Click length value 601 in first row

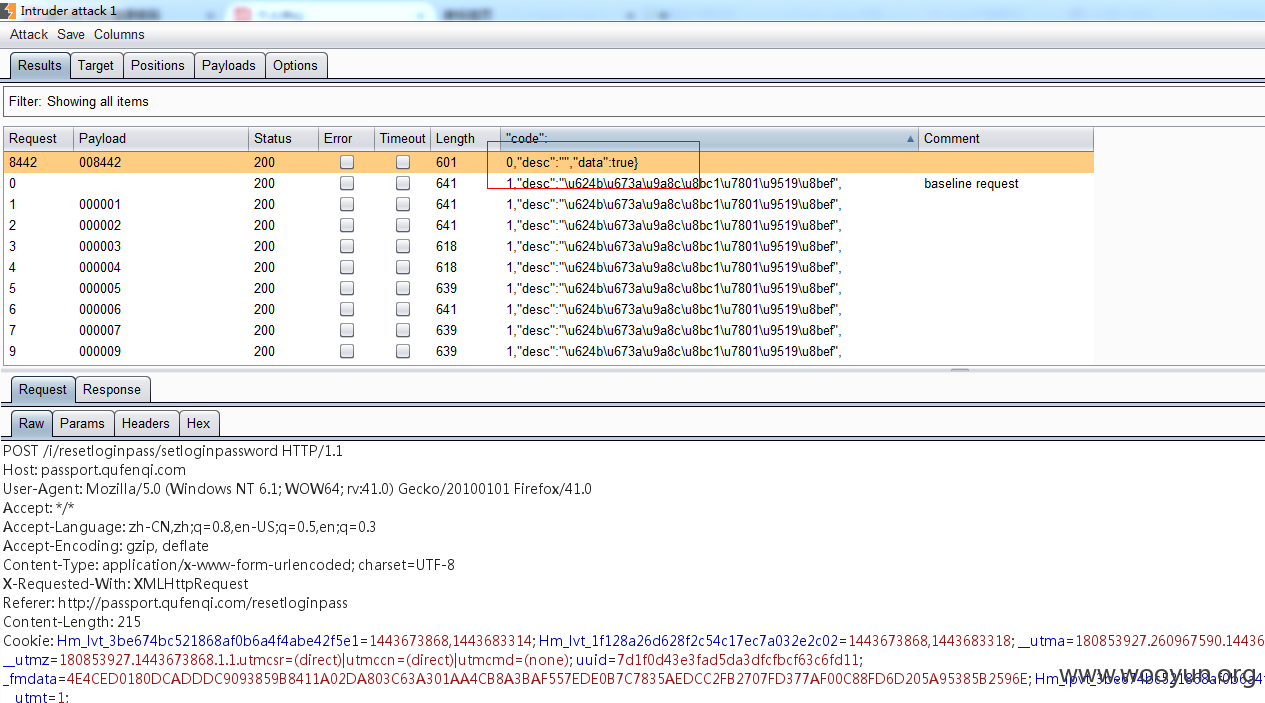pyautogui.click(x=446, y=162)
